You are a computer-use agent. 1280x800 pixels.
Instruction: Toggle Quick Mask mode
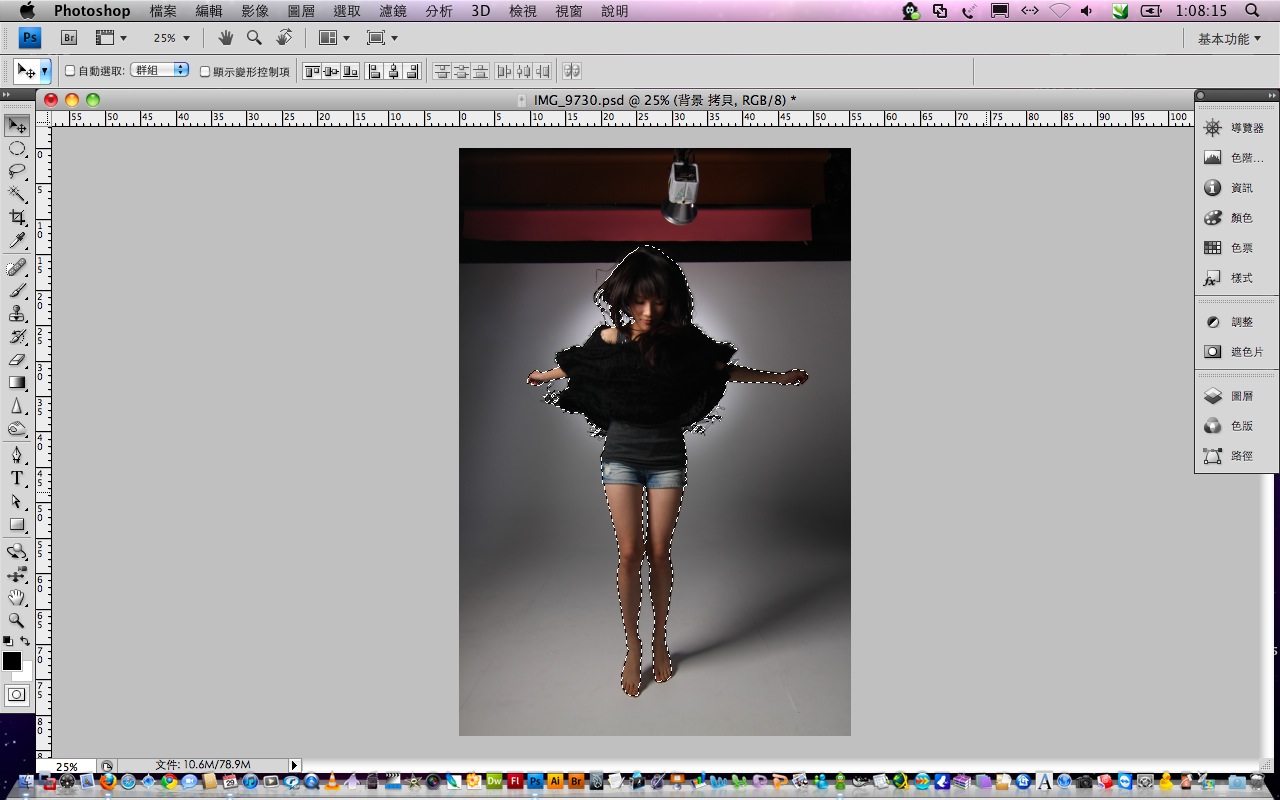point(17,695)
